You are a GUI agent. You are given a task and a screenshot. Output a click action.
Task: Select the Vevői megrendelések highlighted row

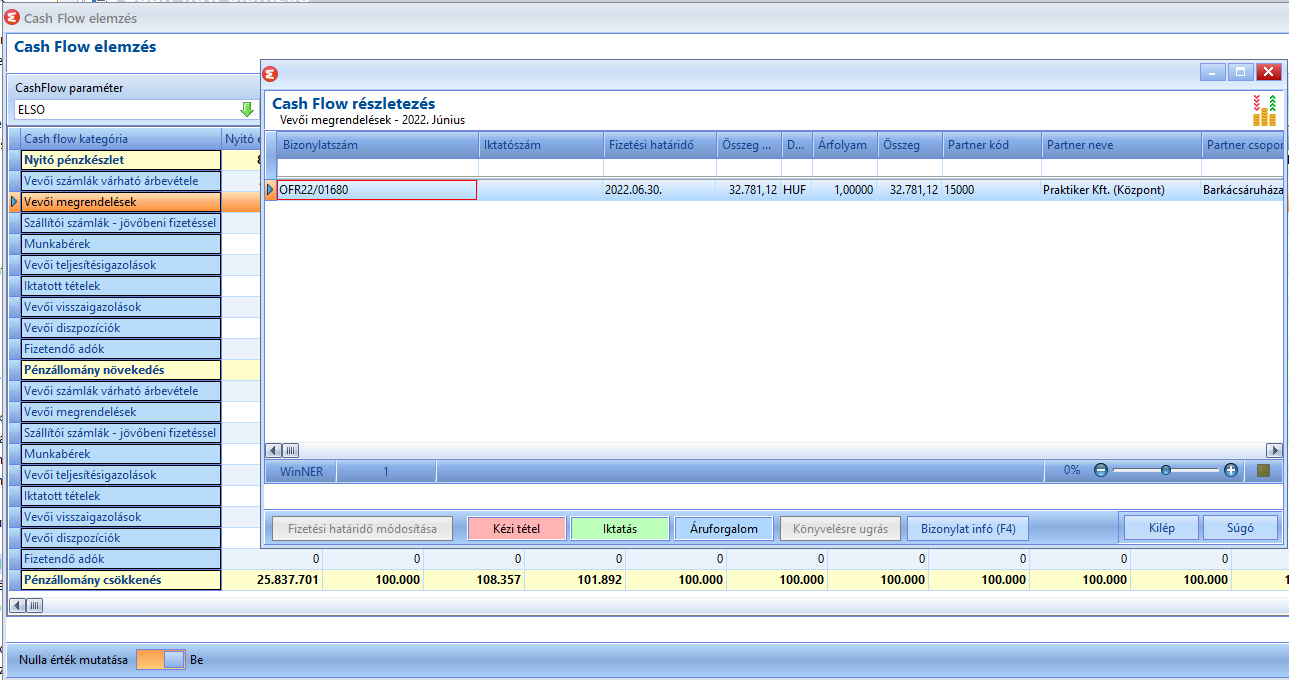pyautogui.click(x=120, y=202)
